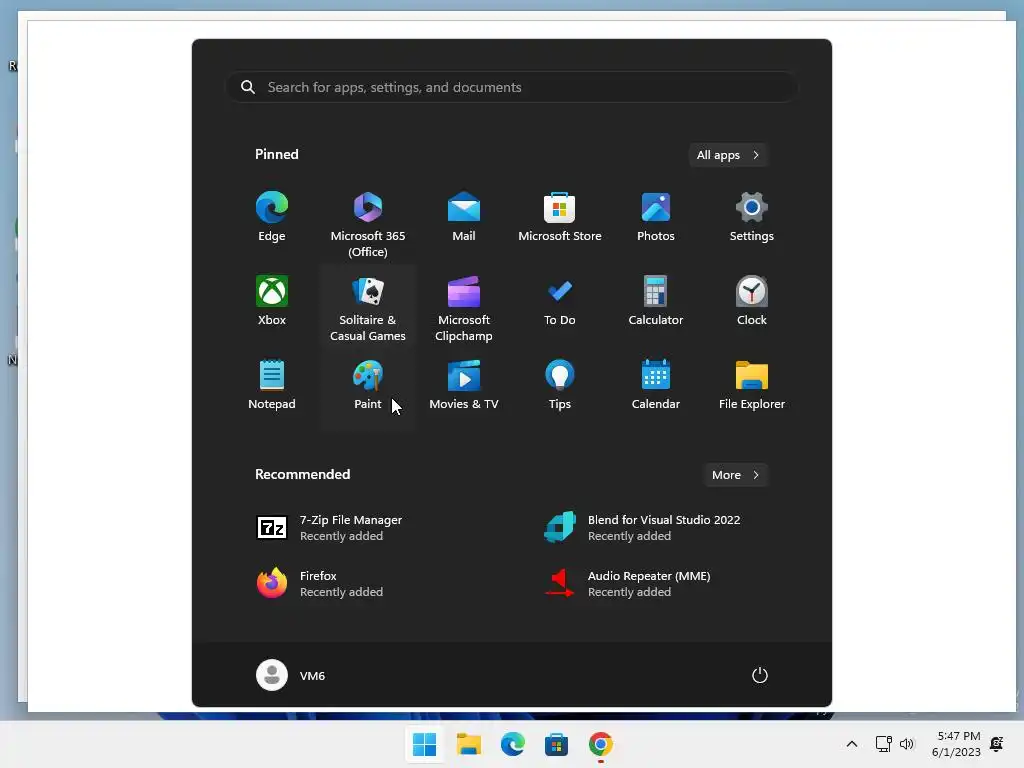
Task: Open File Explorer from pinned apps
Action: coord(752,385)
